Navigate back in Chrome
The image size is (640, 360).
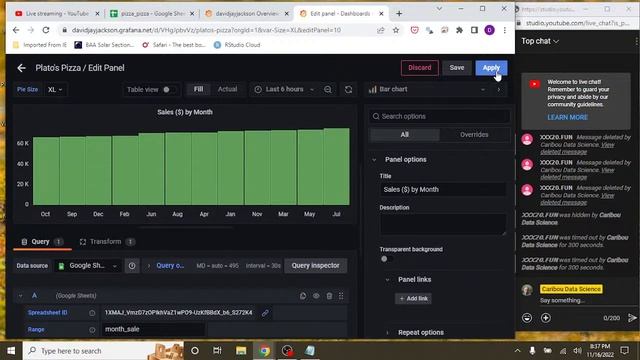click(16, 30)
